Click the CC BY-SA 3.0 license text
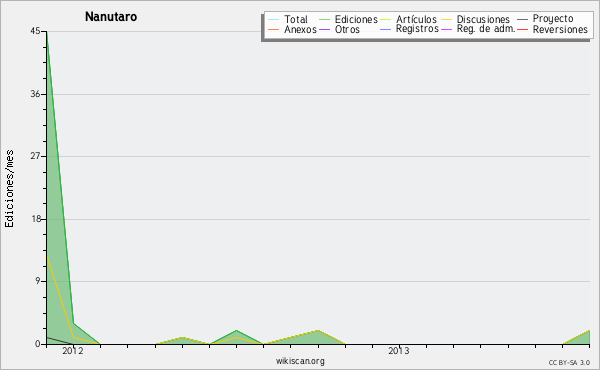 click(x=569, y=363)
